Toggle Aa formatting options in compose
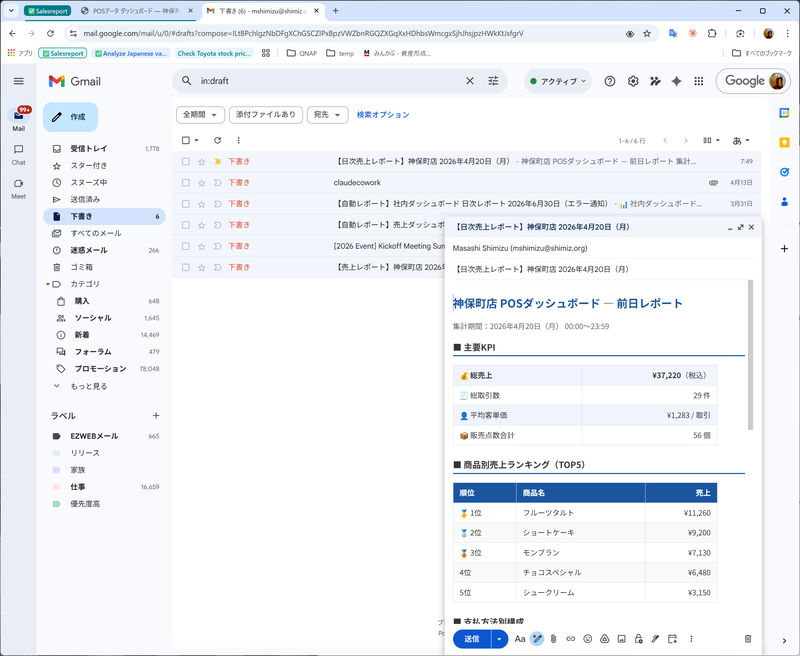800x656 pixels. pyautogui.click(x=520, y=639)
